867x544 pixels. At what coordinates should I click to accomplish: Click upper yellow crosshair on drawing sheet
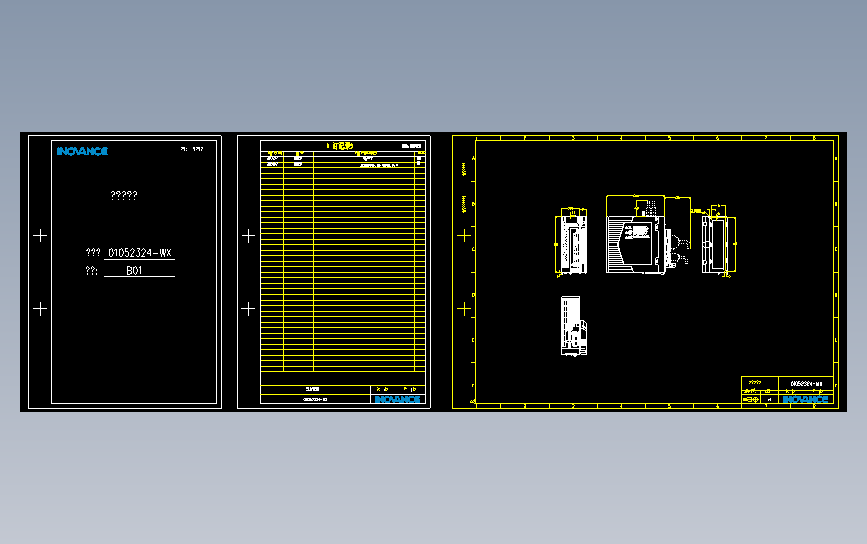click(x=464, y=236)
